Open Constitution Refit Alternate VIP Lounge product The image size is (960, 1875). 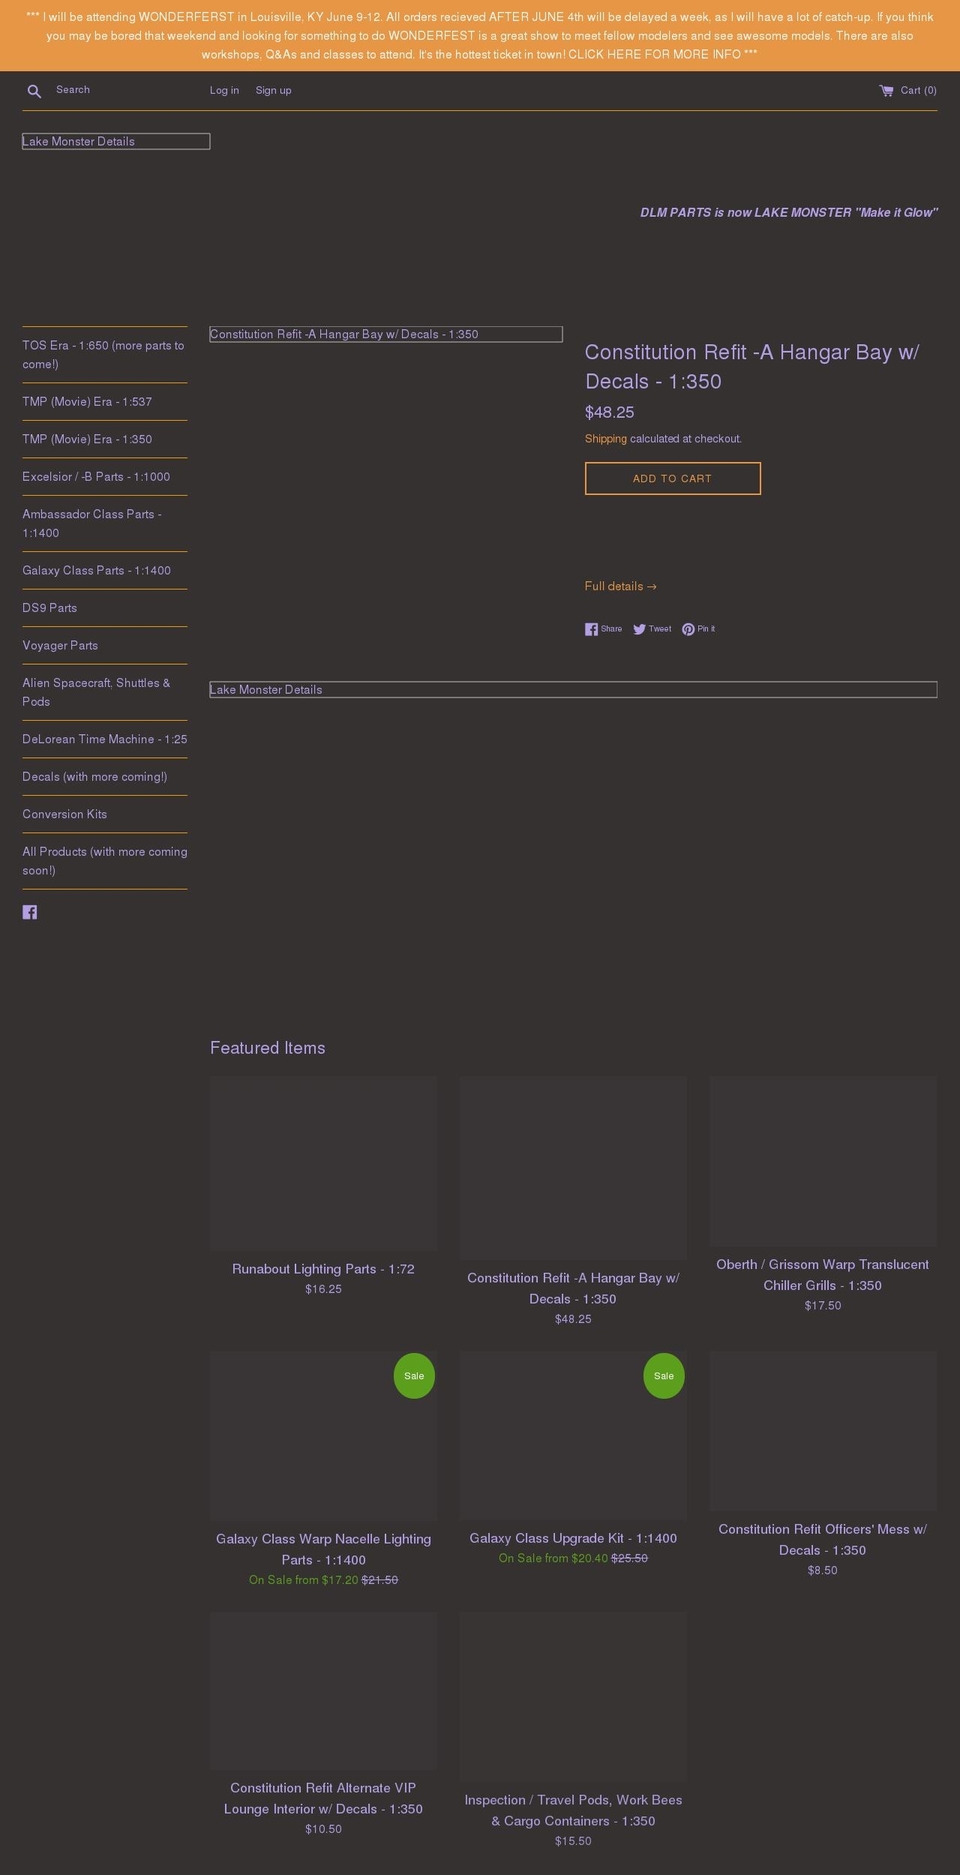click(323, 1798)
